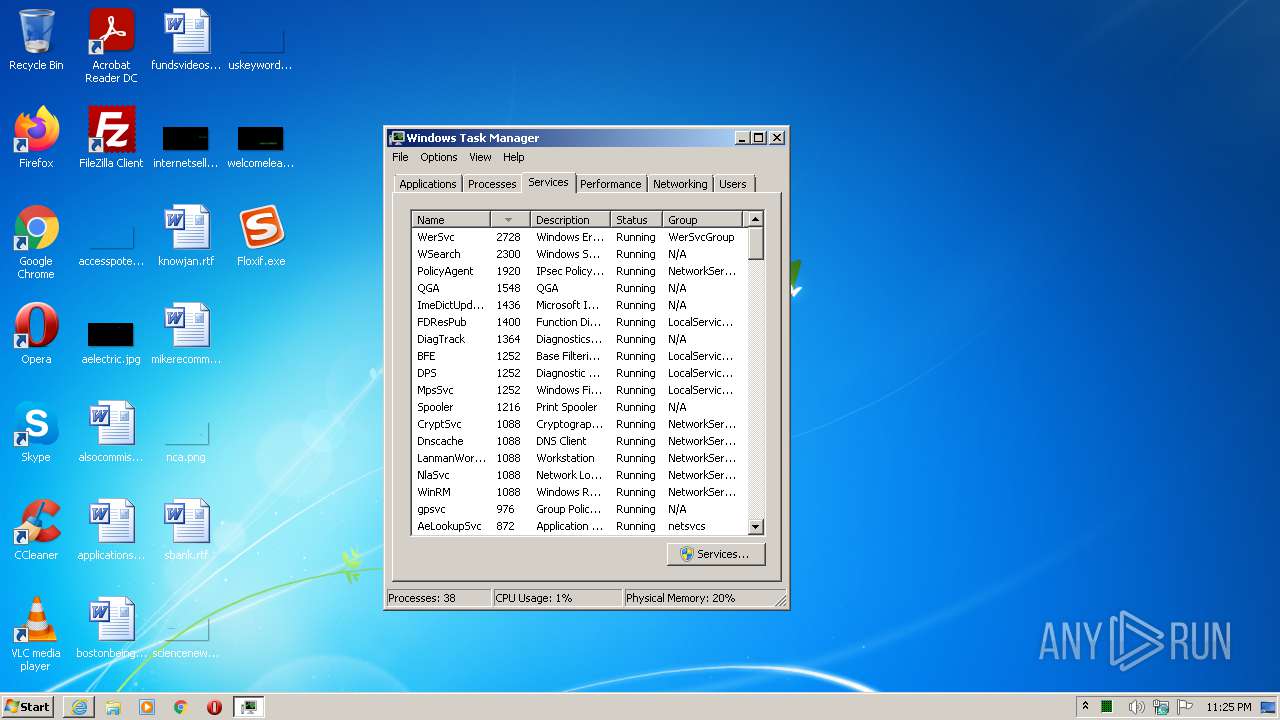Sort services by Status column header
This screenshot has width=1280, height=720.
(x=636, y=220)
